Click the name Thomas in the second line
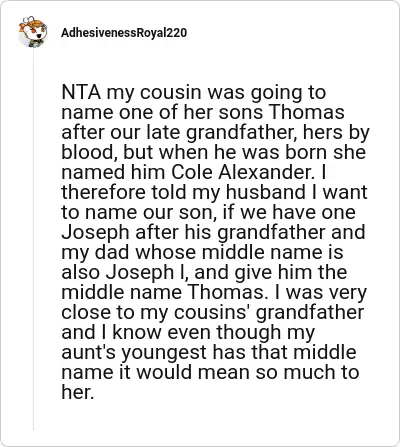The width and height of the screenshot is (400, 447). 306,112
